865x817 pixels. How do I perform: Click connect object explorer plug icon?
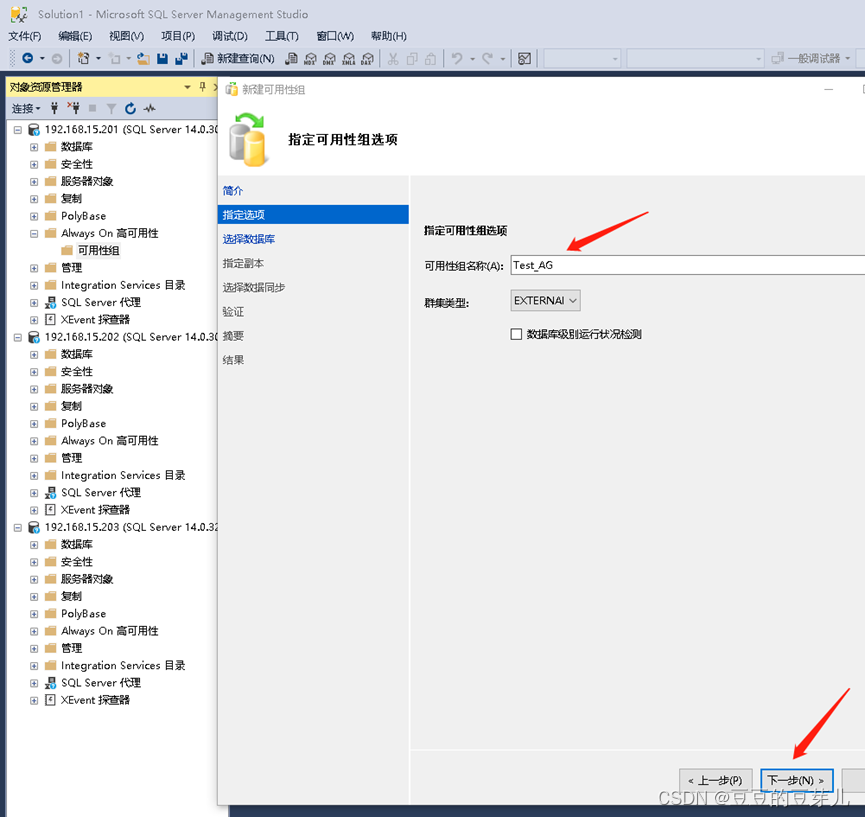[54, 108]
